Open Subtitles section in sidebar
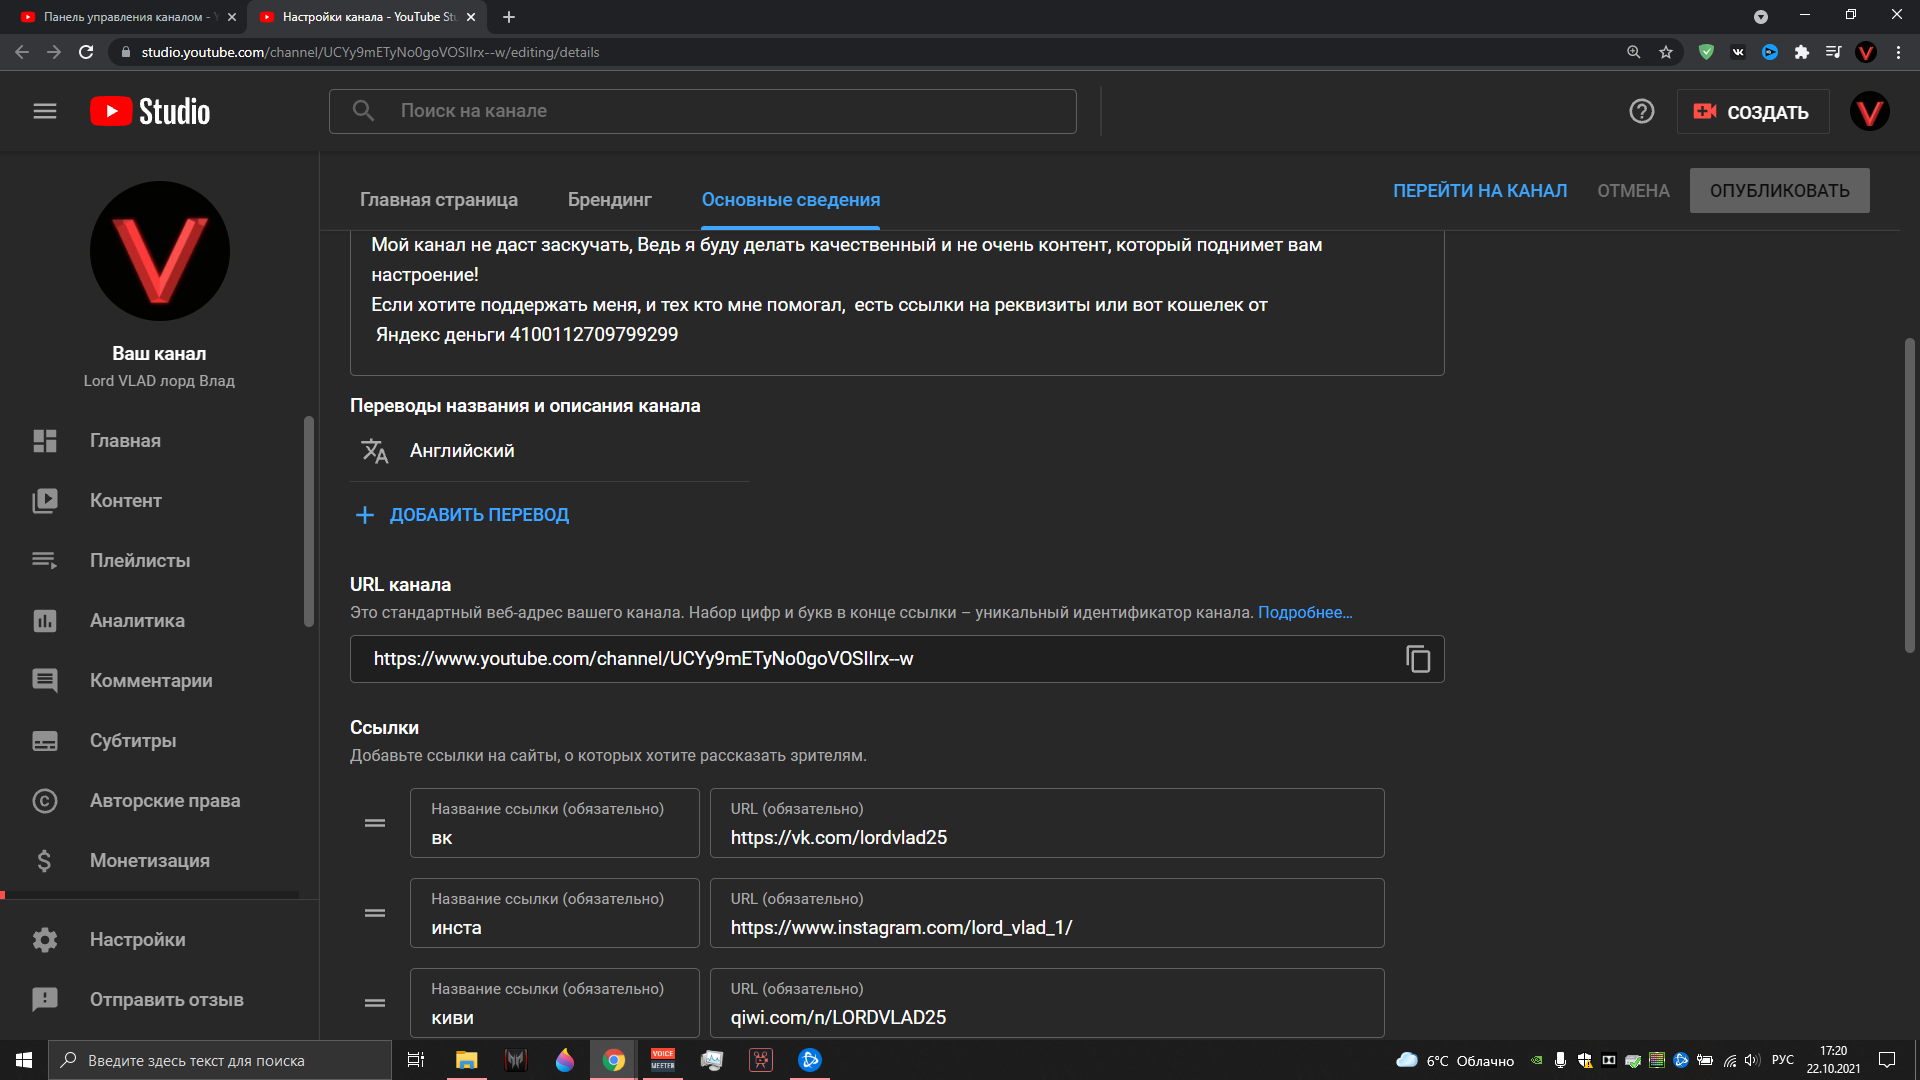 click(x=133, y=741)
